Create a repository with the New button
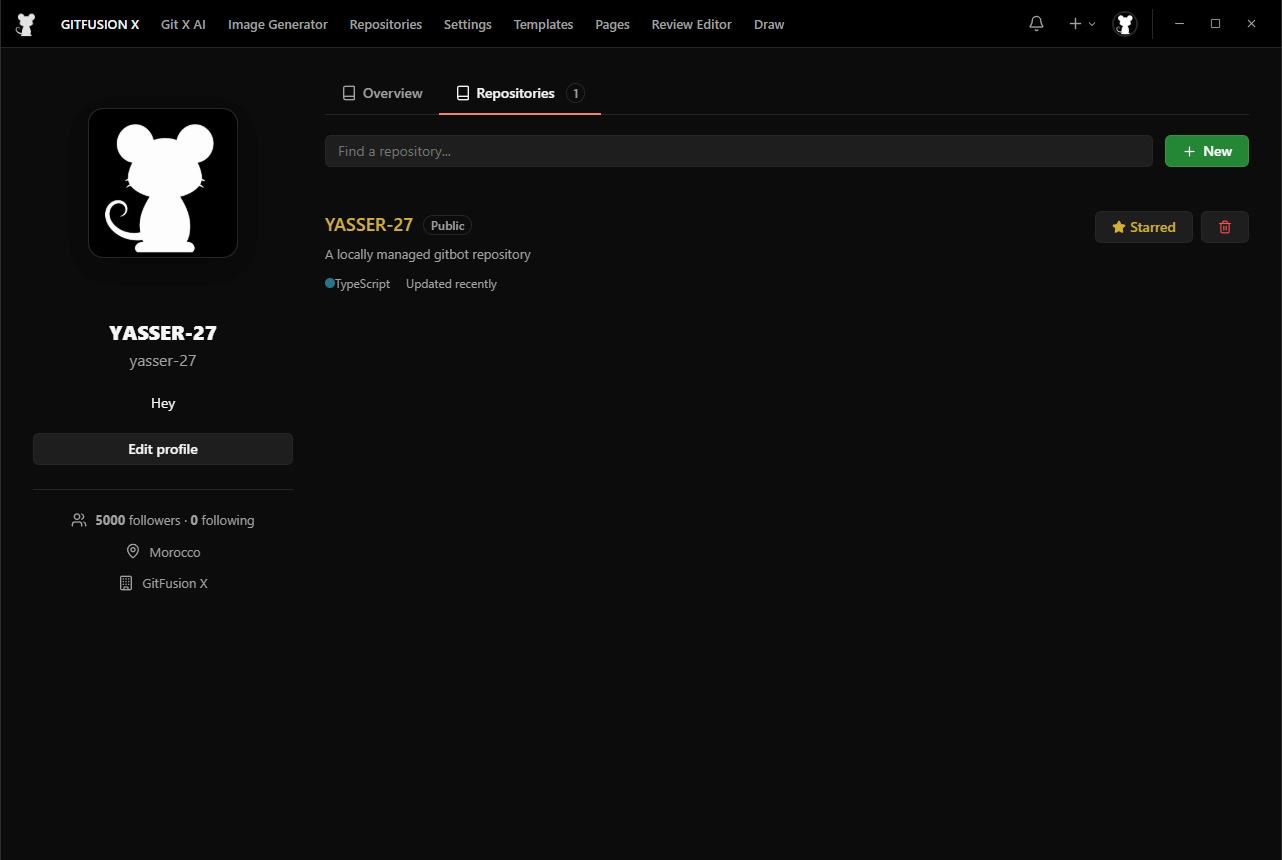Screen dimensions: 1282x860 pyautogui.click(x=1206, y=151)
